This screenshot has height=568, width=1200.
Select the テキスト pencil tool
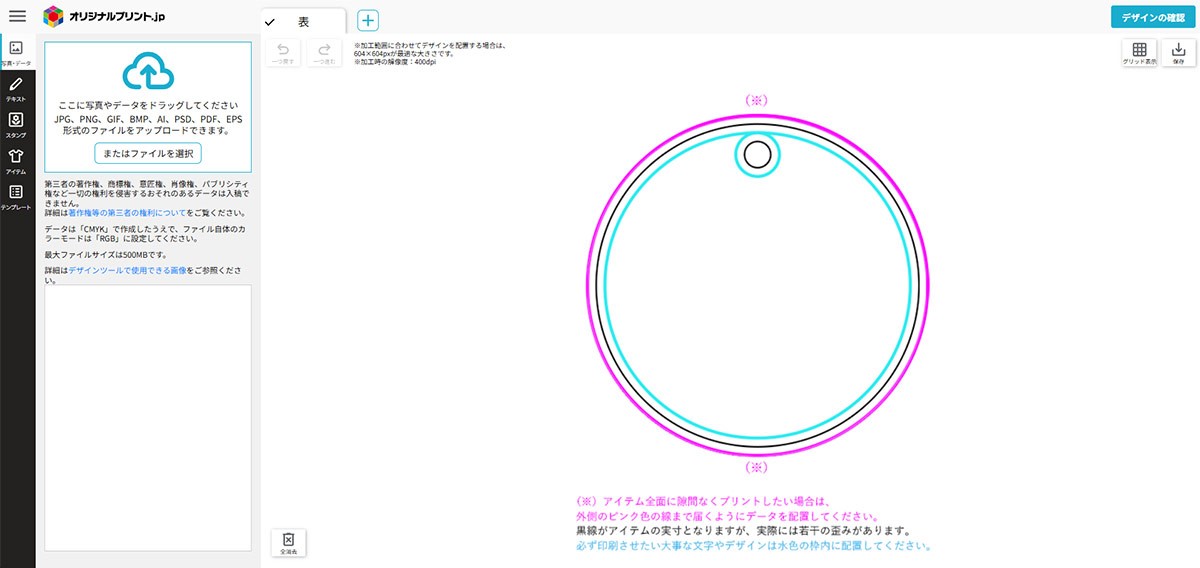pos(17,88)
